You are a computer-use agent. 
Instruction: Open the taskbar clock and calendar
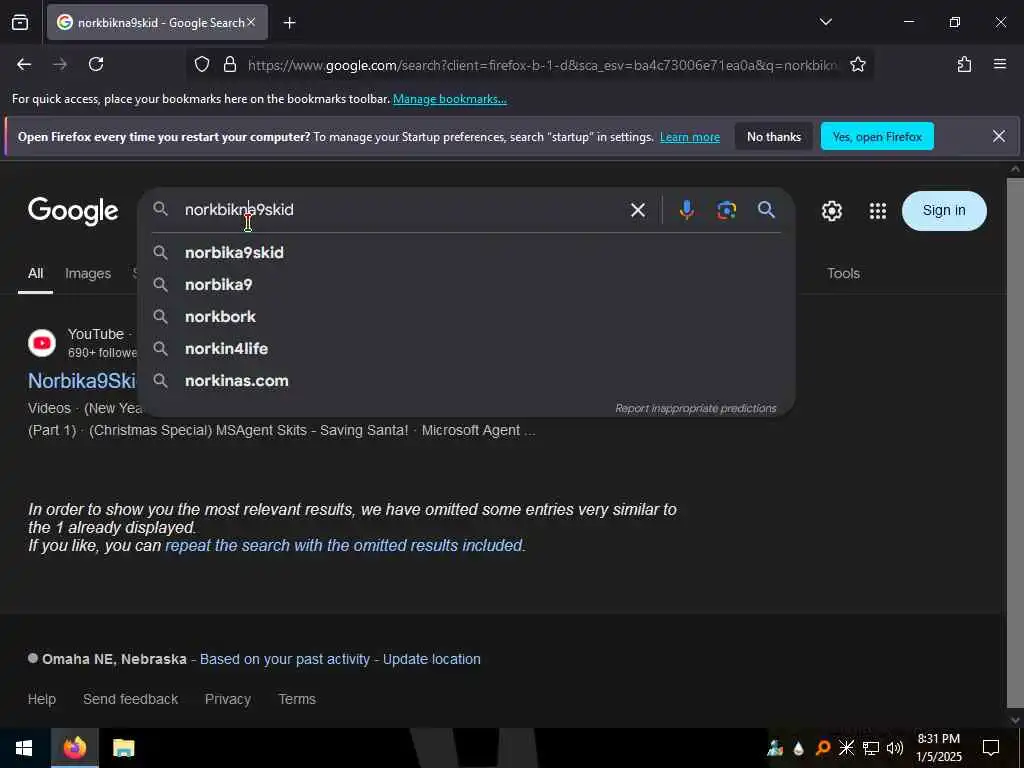pyautogui.click(x=938, y=748)
